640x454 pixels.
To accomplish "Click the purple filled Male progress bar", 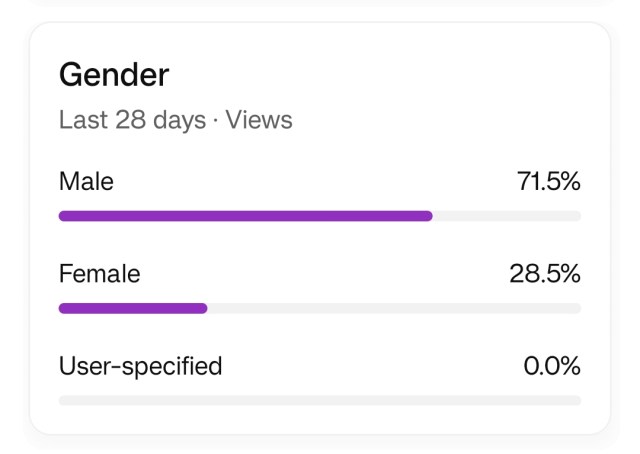I will (x=245, y=215).
